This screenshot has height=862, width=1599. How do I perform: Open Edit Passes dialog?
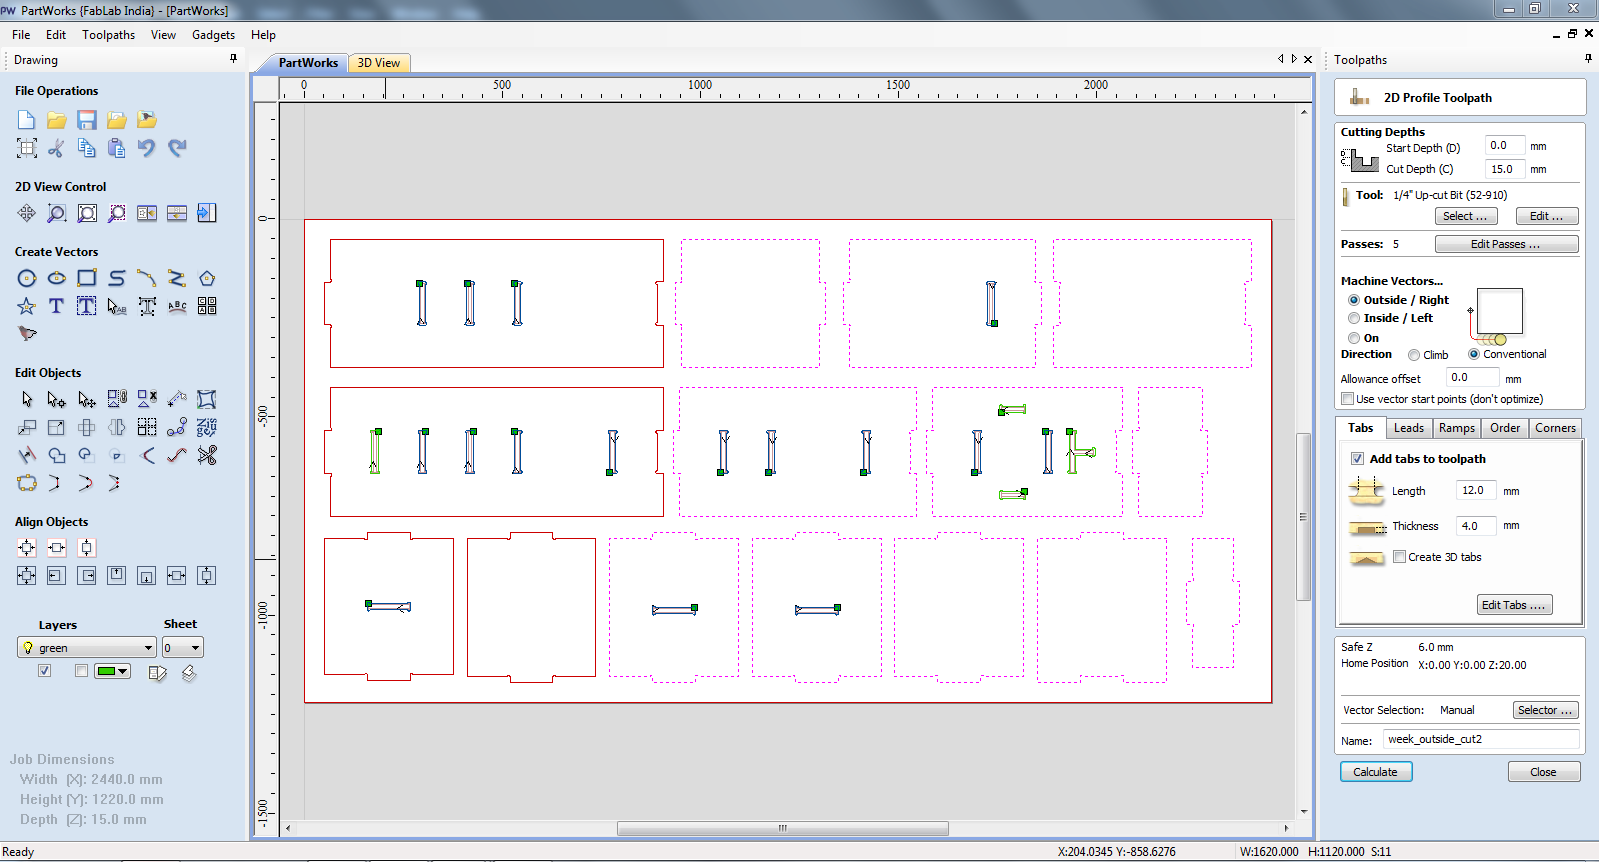pyautogui.click(x=1506, y=244)
